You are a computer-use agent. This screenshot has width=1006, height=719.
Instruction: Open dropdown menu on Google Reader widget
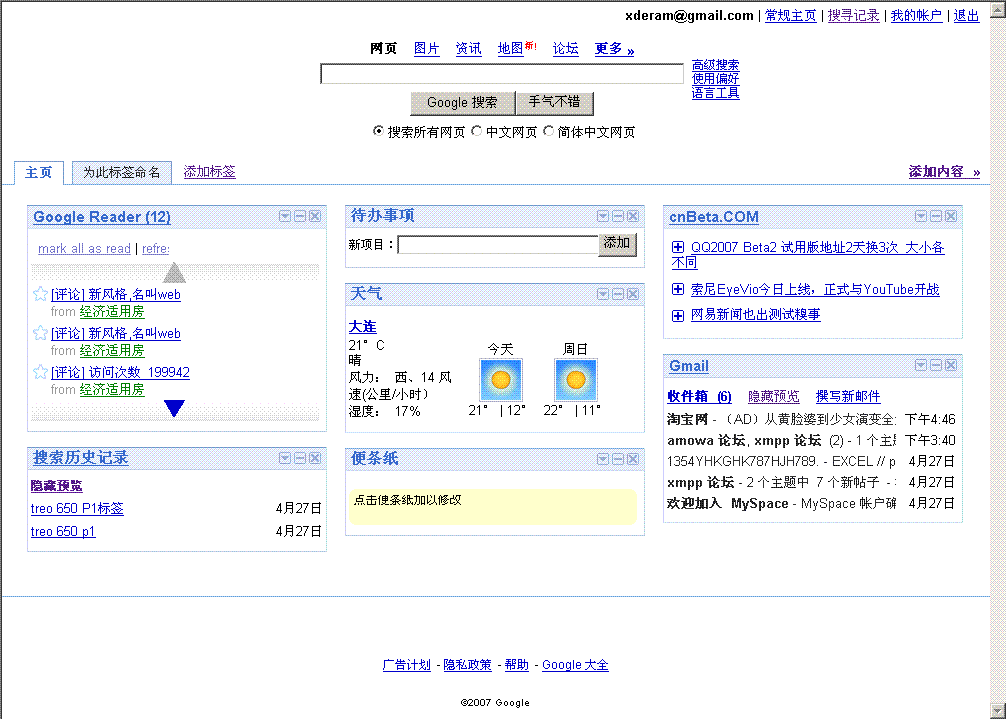(285, 217)
